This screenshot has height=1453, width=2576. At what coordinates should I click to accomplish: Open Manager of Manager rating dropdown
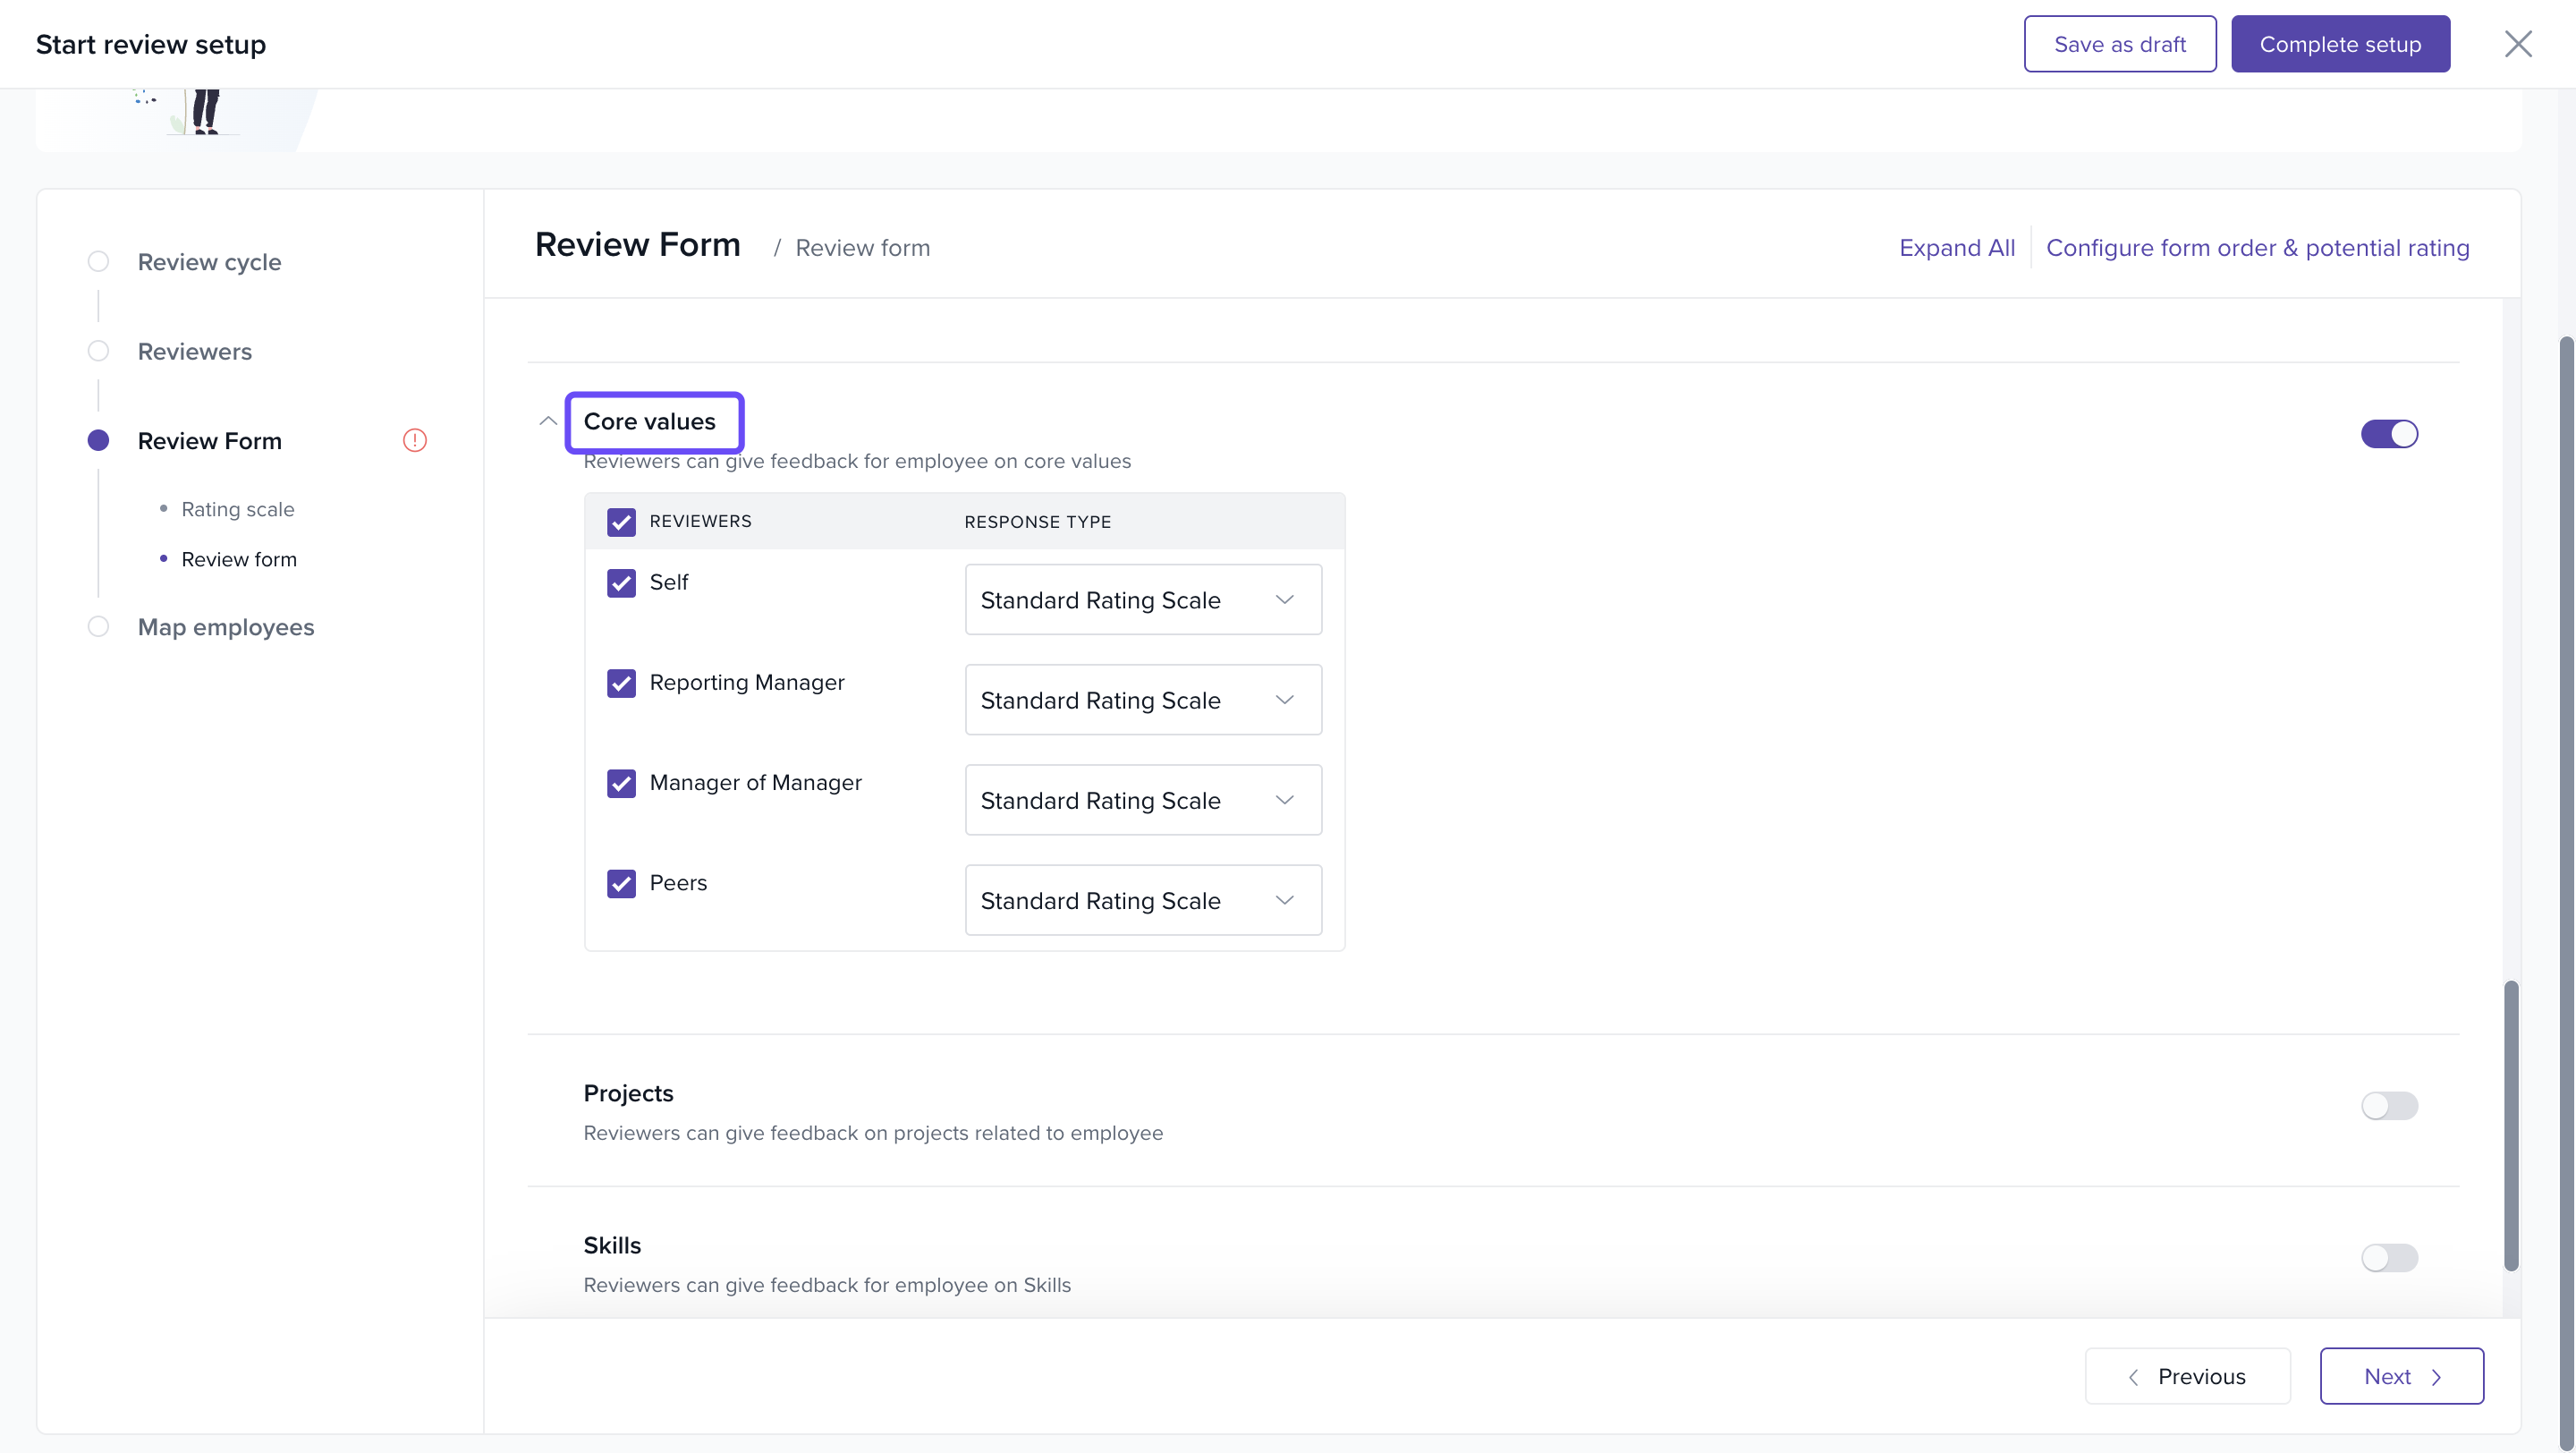click(1142, 800)
